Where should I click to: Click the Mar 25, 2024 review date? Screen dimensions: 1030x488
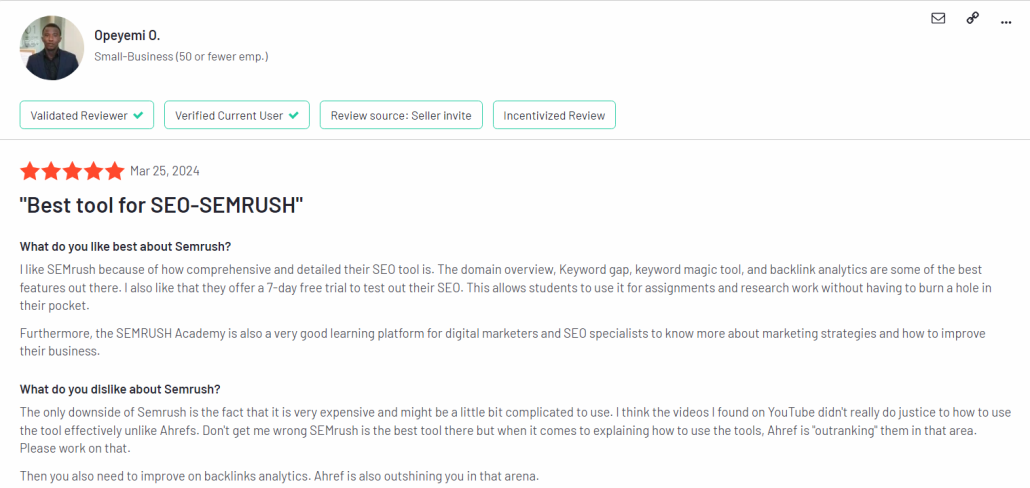[x=165, y=171]
